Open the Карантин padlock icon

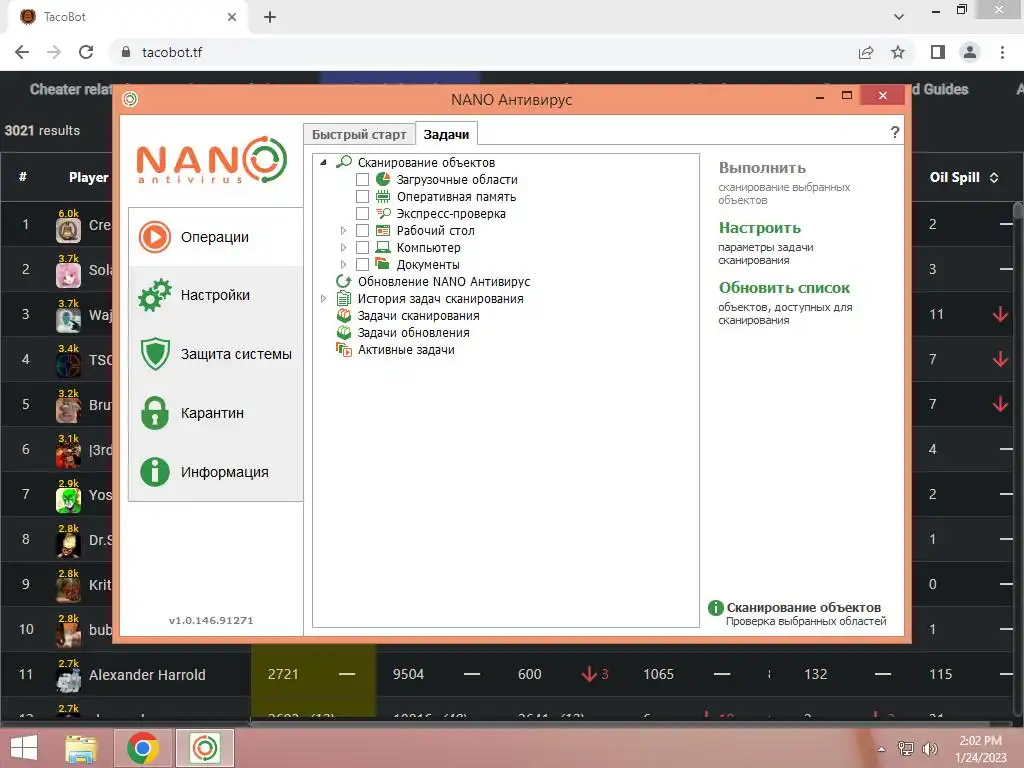coord(155,413)
